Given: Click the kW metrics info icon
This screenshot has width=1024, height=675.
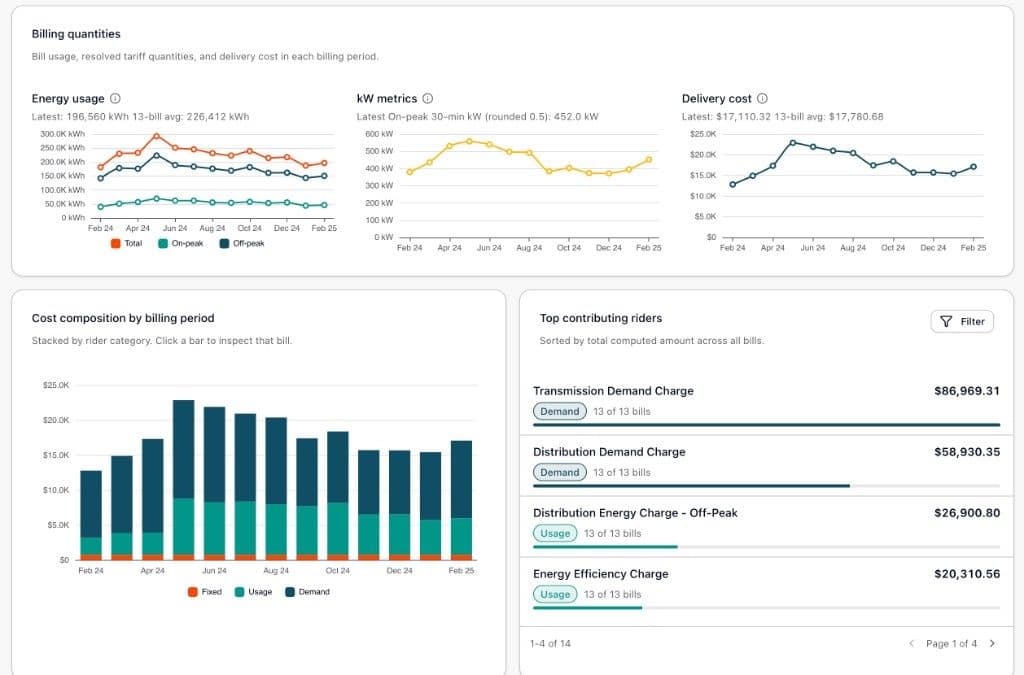Looking at the screenshot, I should [428, 99].
